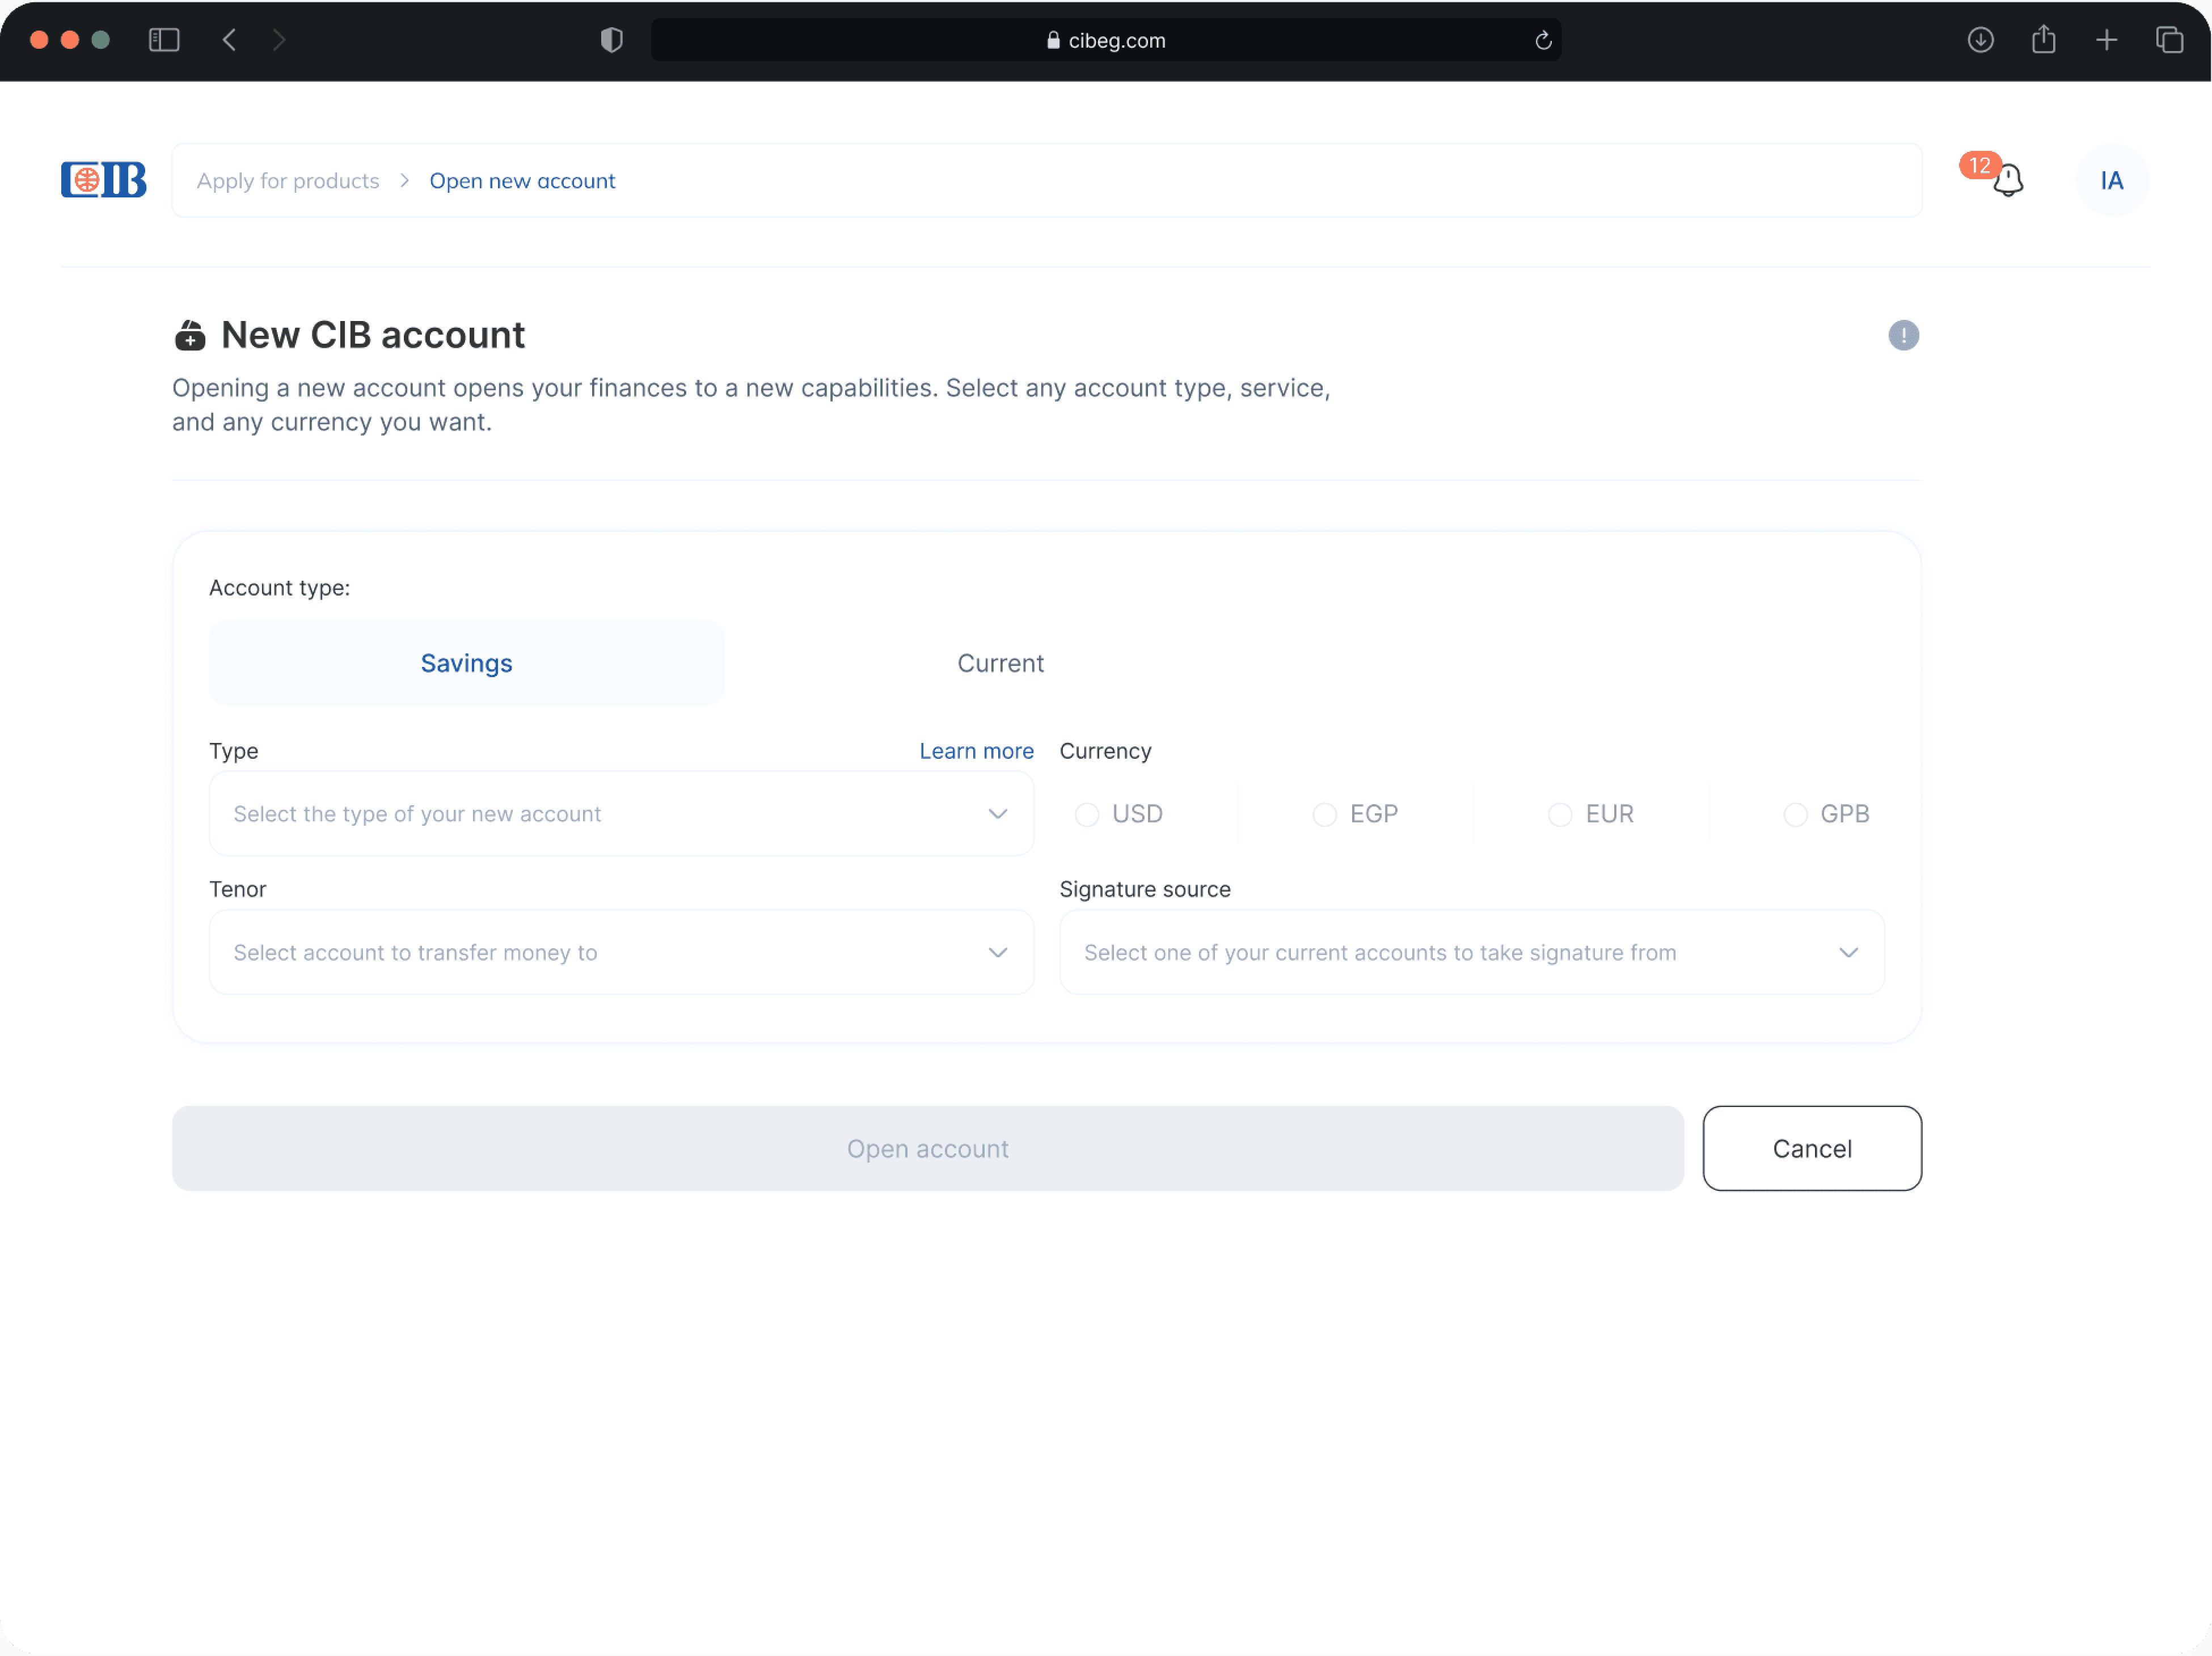
Task: Open the notifications bell
Action: pyautogui.click(x=2008, y=181)
